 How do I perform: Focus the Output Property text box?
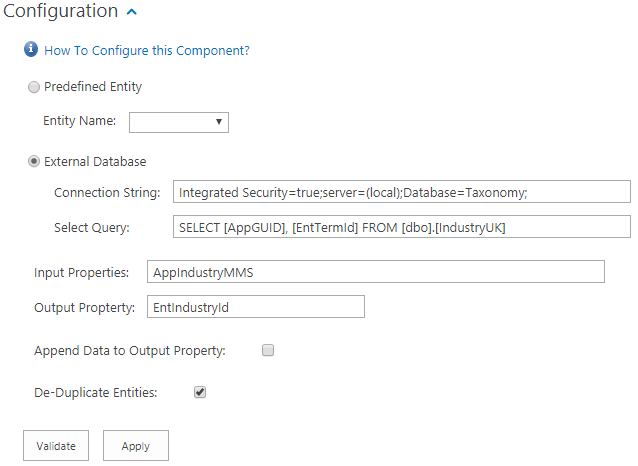click(x=255, y=307)
